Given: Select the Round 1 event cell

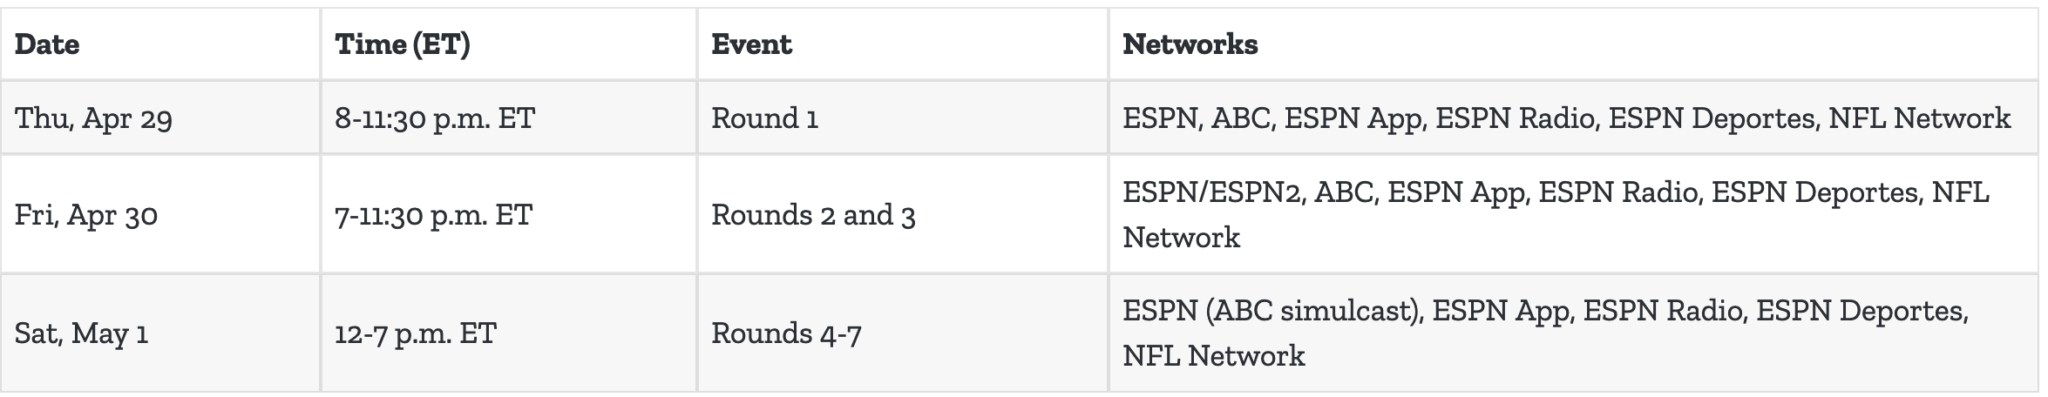Looking at the screenshot, I should coord(903,118).
